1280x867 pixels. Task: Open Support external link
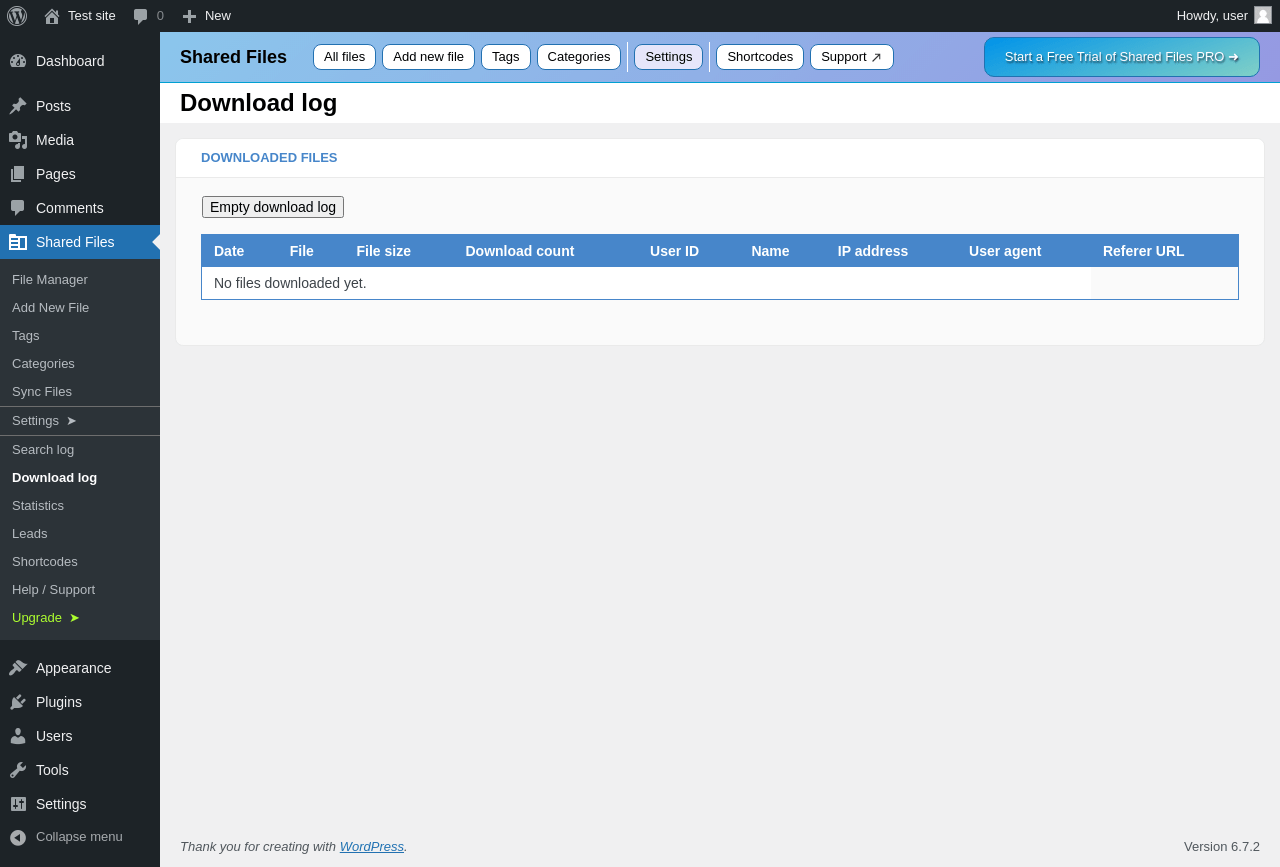852,57
